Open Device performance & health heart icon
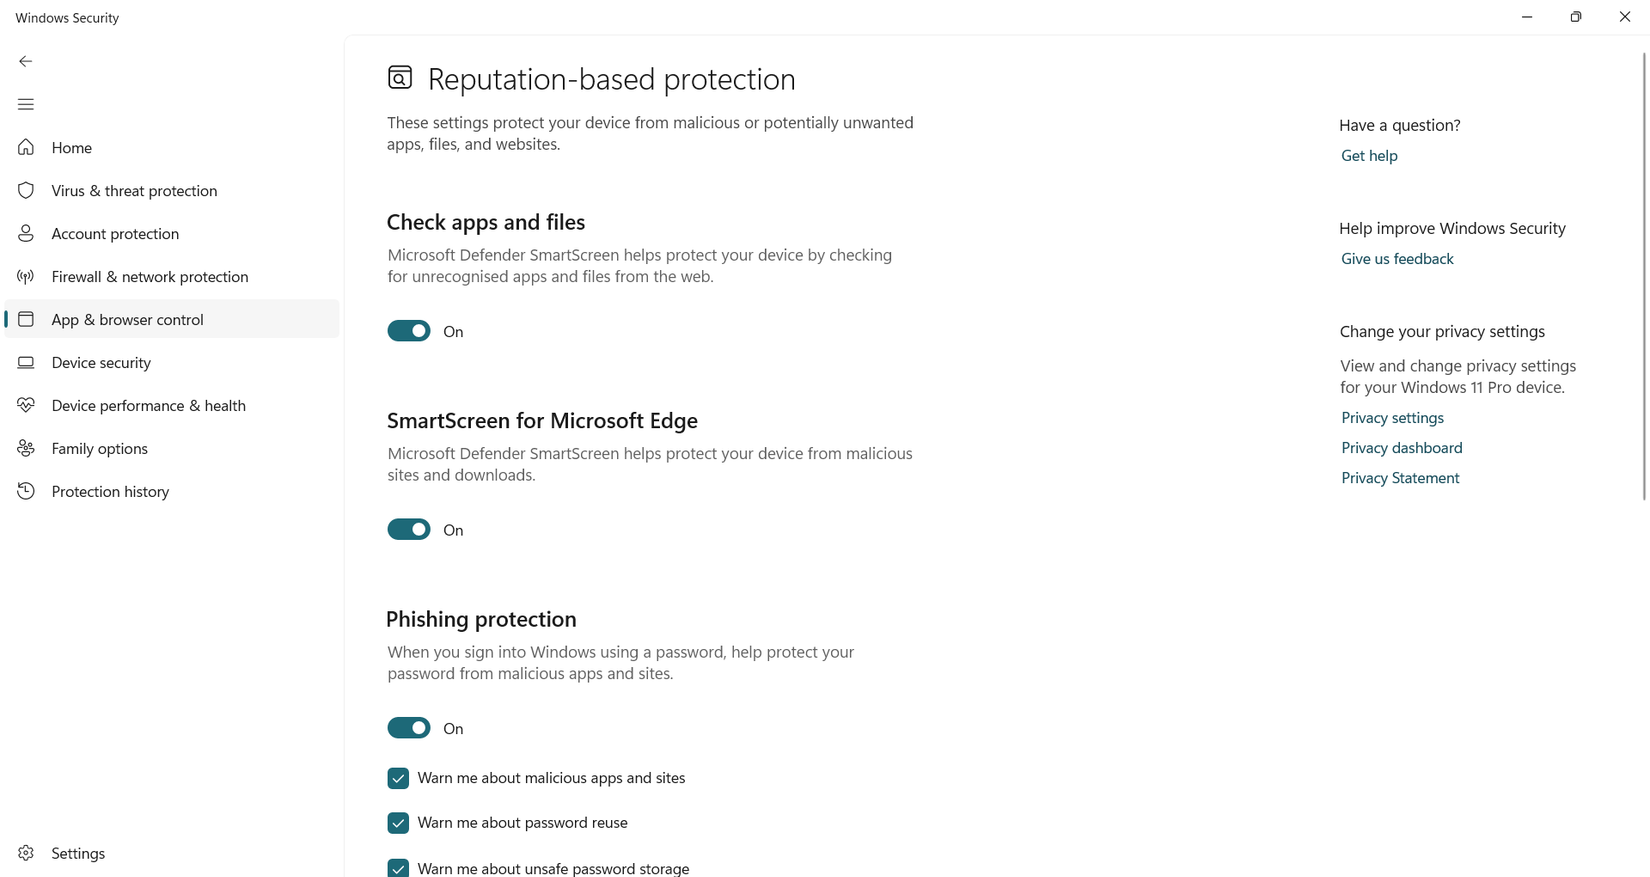The image size is (1650, 877). tap(26, 406)
